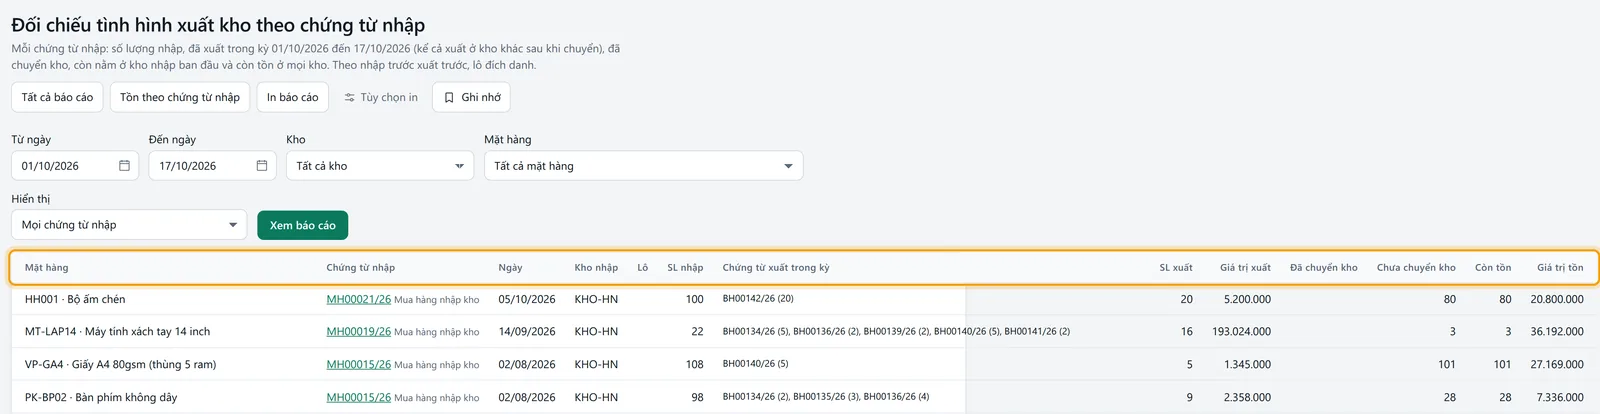Click the In báo cáo button
Image resolution: width=1600 pixels, height=414 pixels.
pyautogui.click(x=292, y=97)
